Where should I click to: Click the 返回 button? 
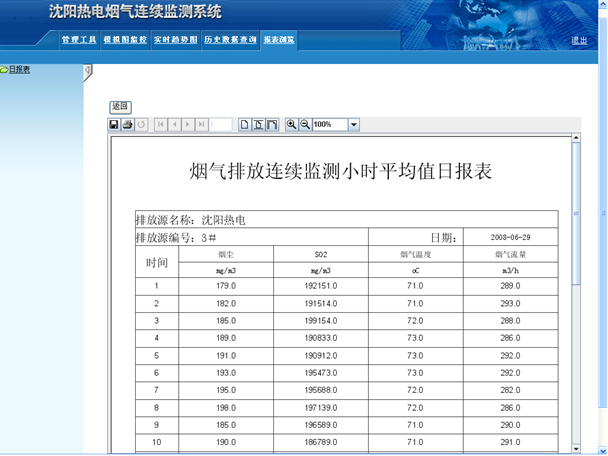(120, 106)
